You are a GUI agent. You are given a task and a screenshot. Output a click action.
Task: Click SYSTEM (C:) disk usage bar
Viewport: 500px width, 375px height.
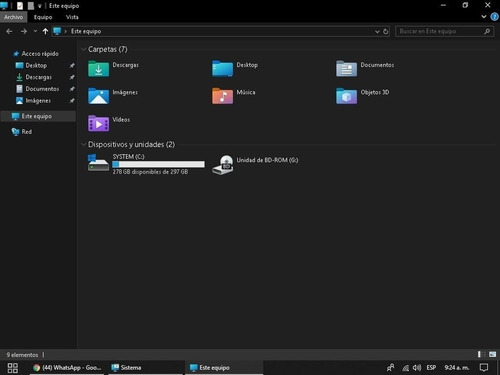(158, 164)
